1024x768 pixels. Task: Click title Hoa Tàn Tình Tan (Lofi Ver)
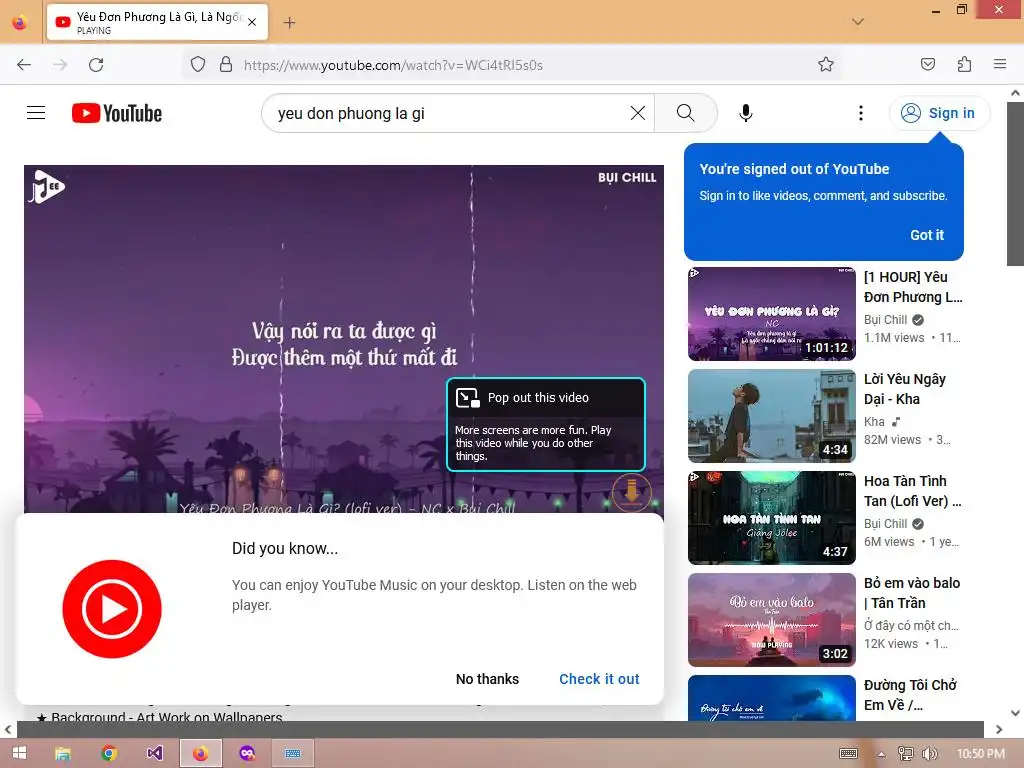(912, 491)
